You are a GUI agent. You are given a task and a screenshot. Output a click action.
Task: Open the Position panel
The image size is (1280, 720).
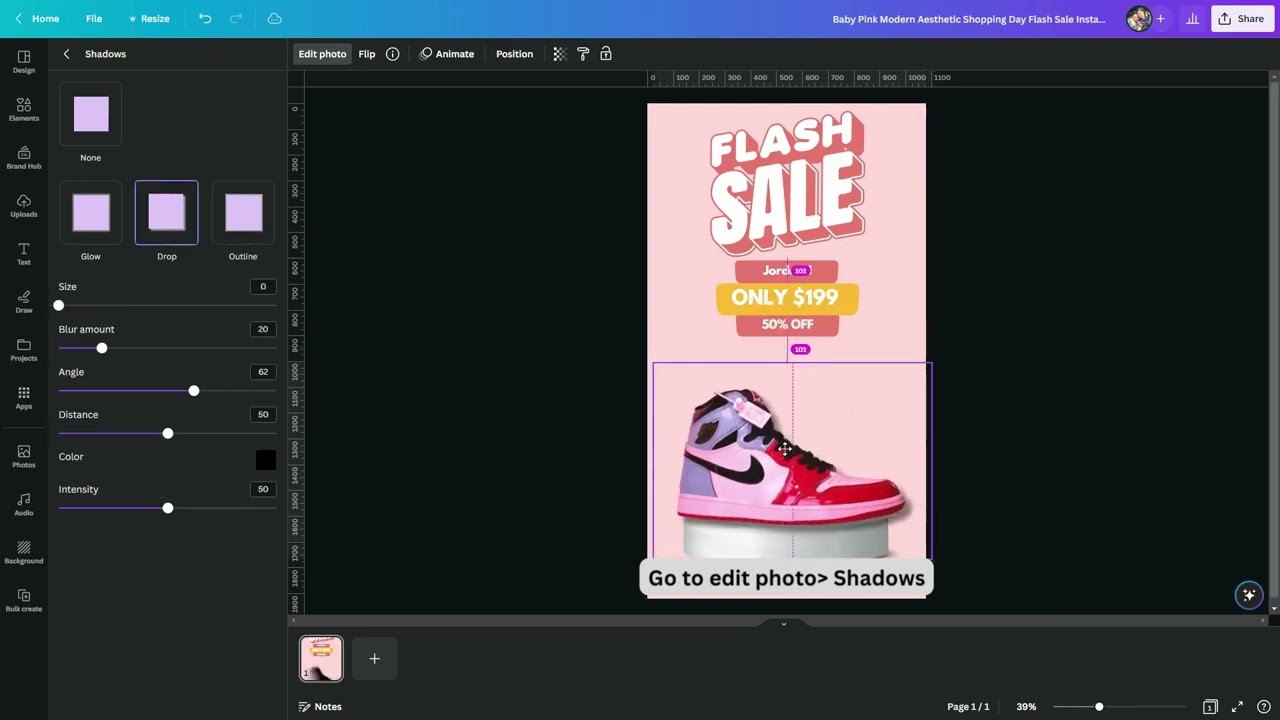[x=514, y=54]
